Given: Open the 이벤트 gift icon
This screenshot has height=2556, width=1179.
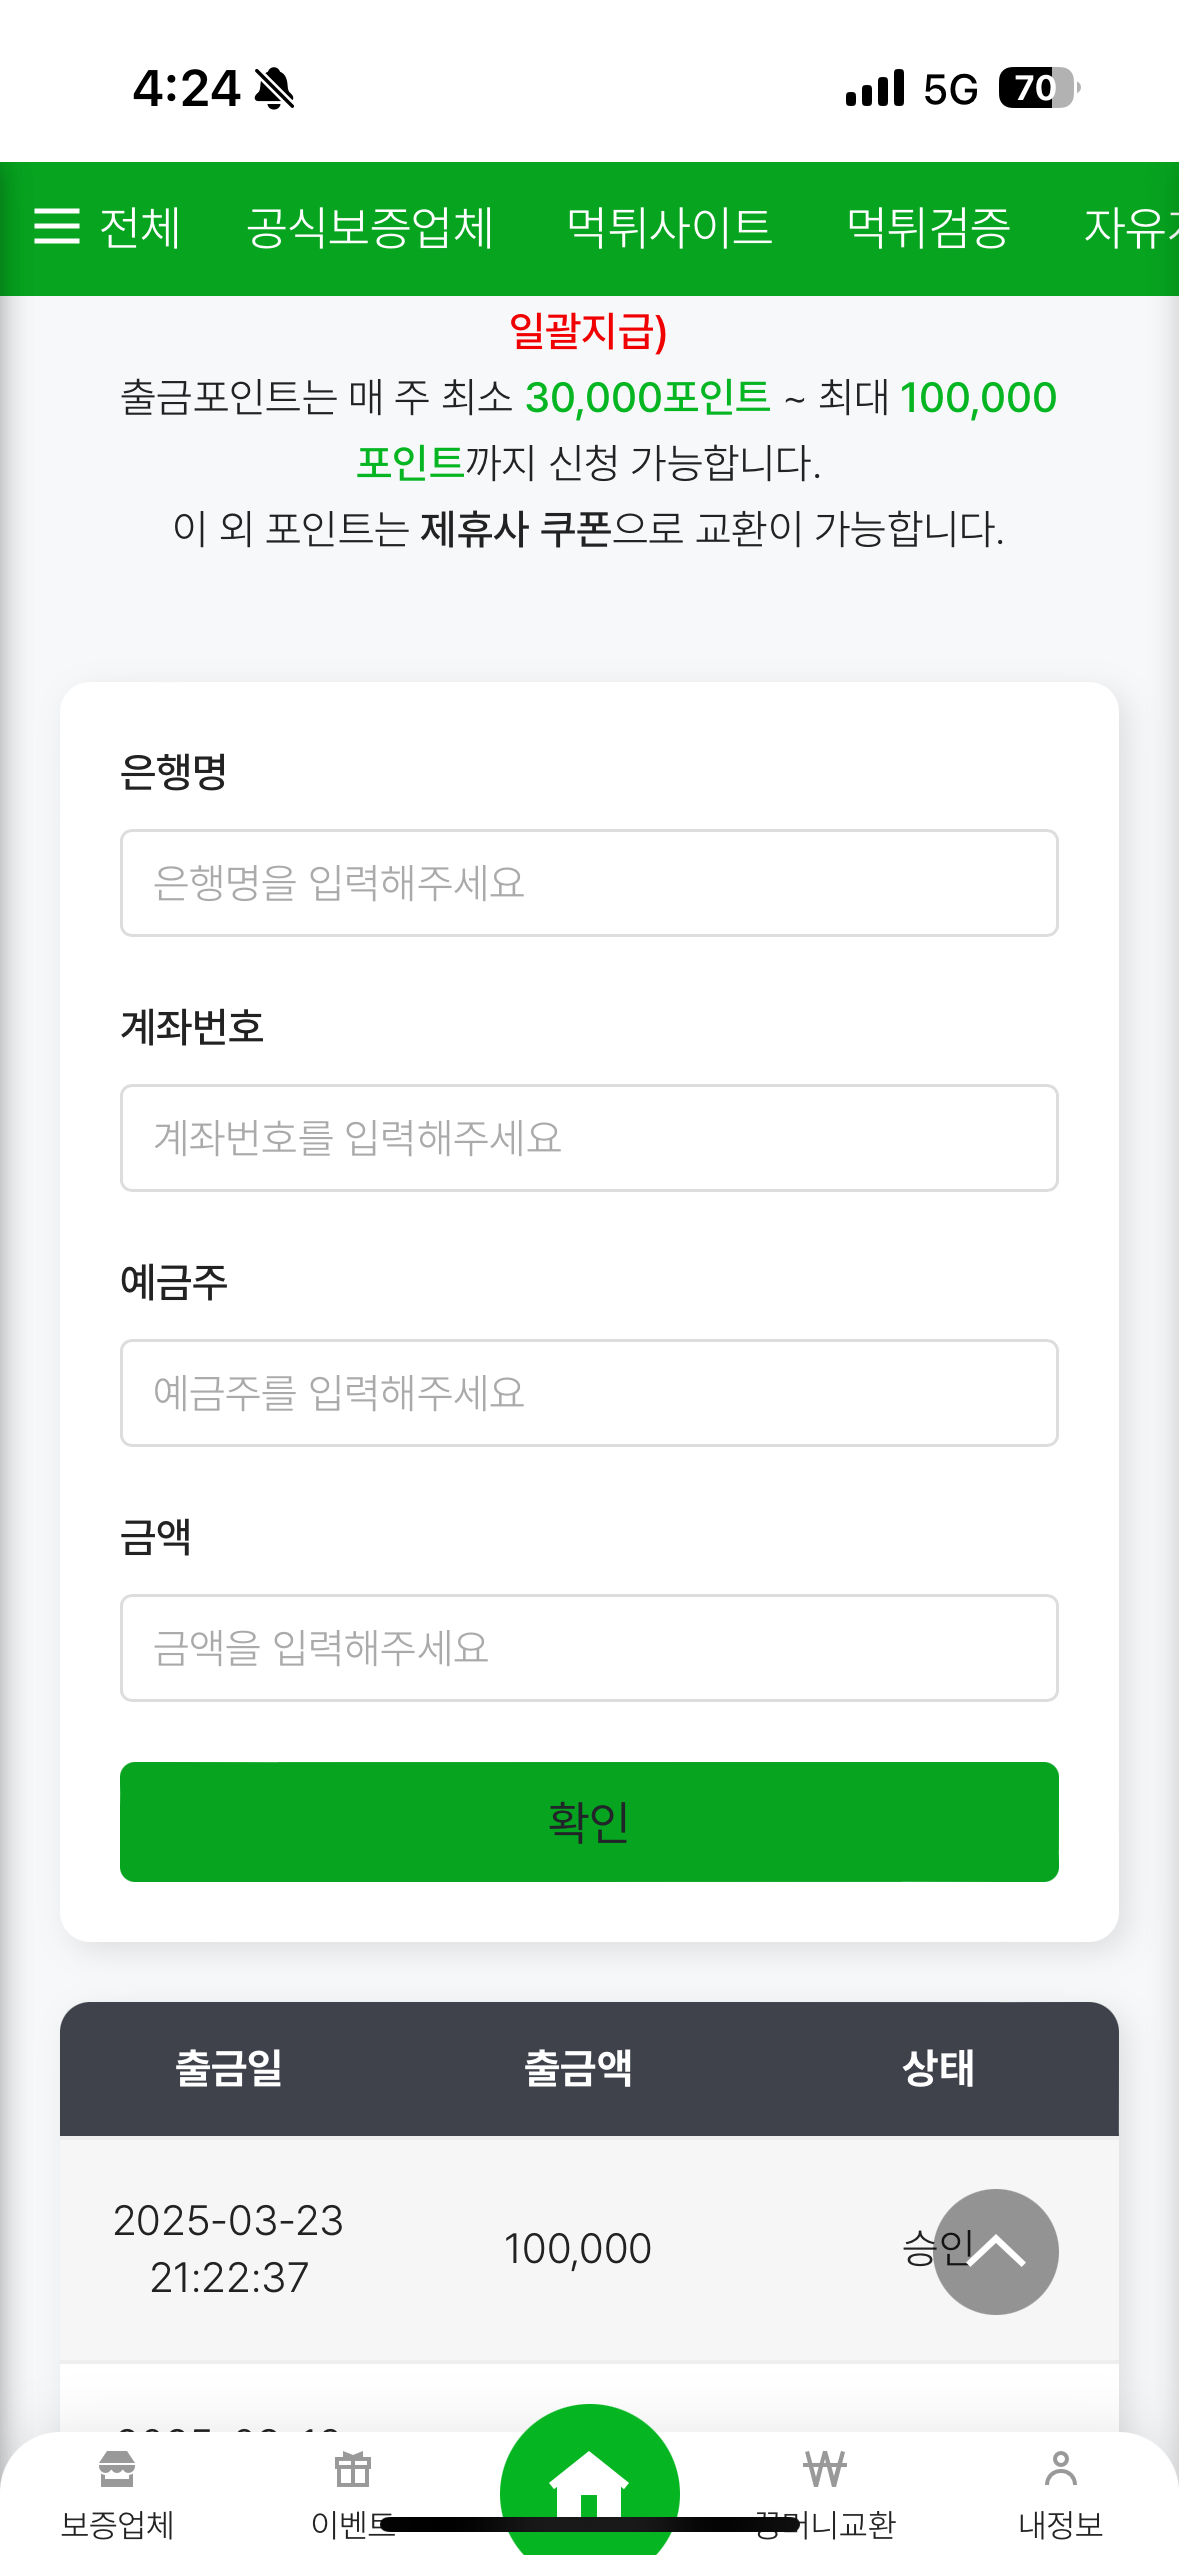Looking at the screenshot, I should click(x=352, y=2469).
